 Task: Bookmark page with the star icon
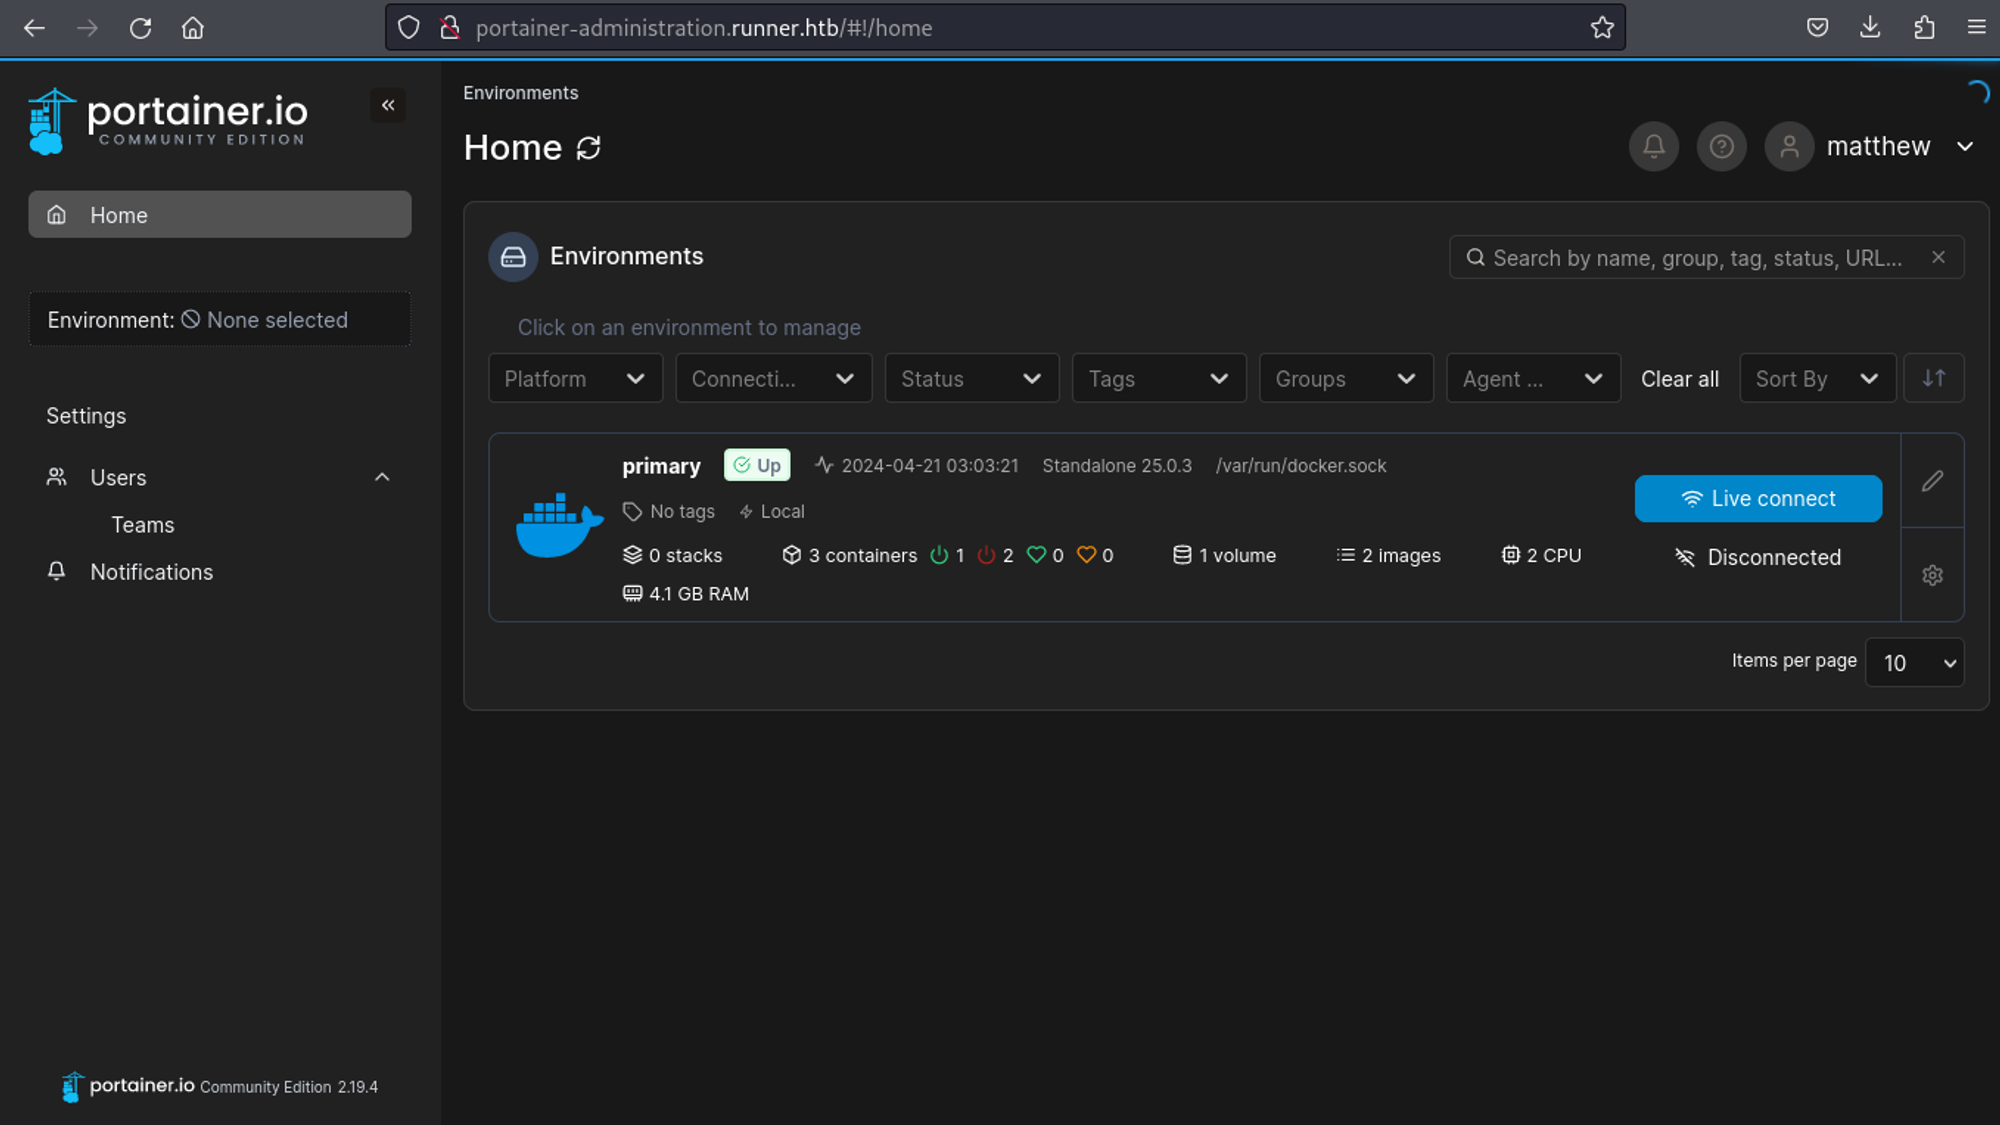click(x=1602, y=28)
